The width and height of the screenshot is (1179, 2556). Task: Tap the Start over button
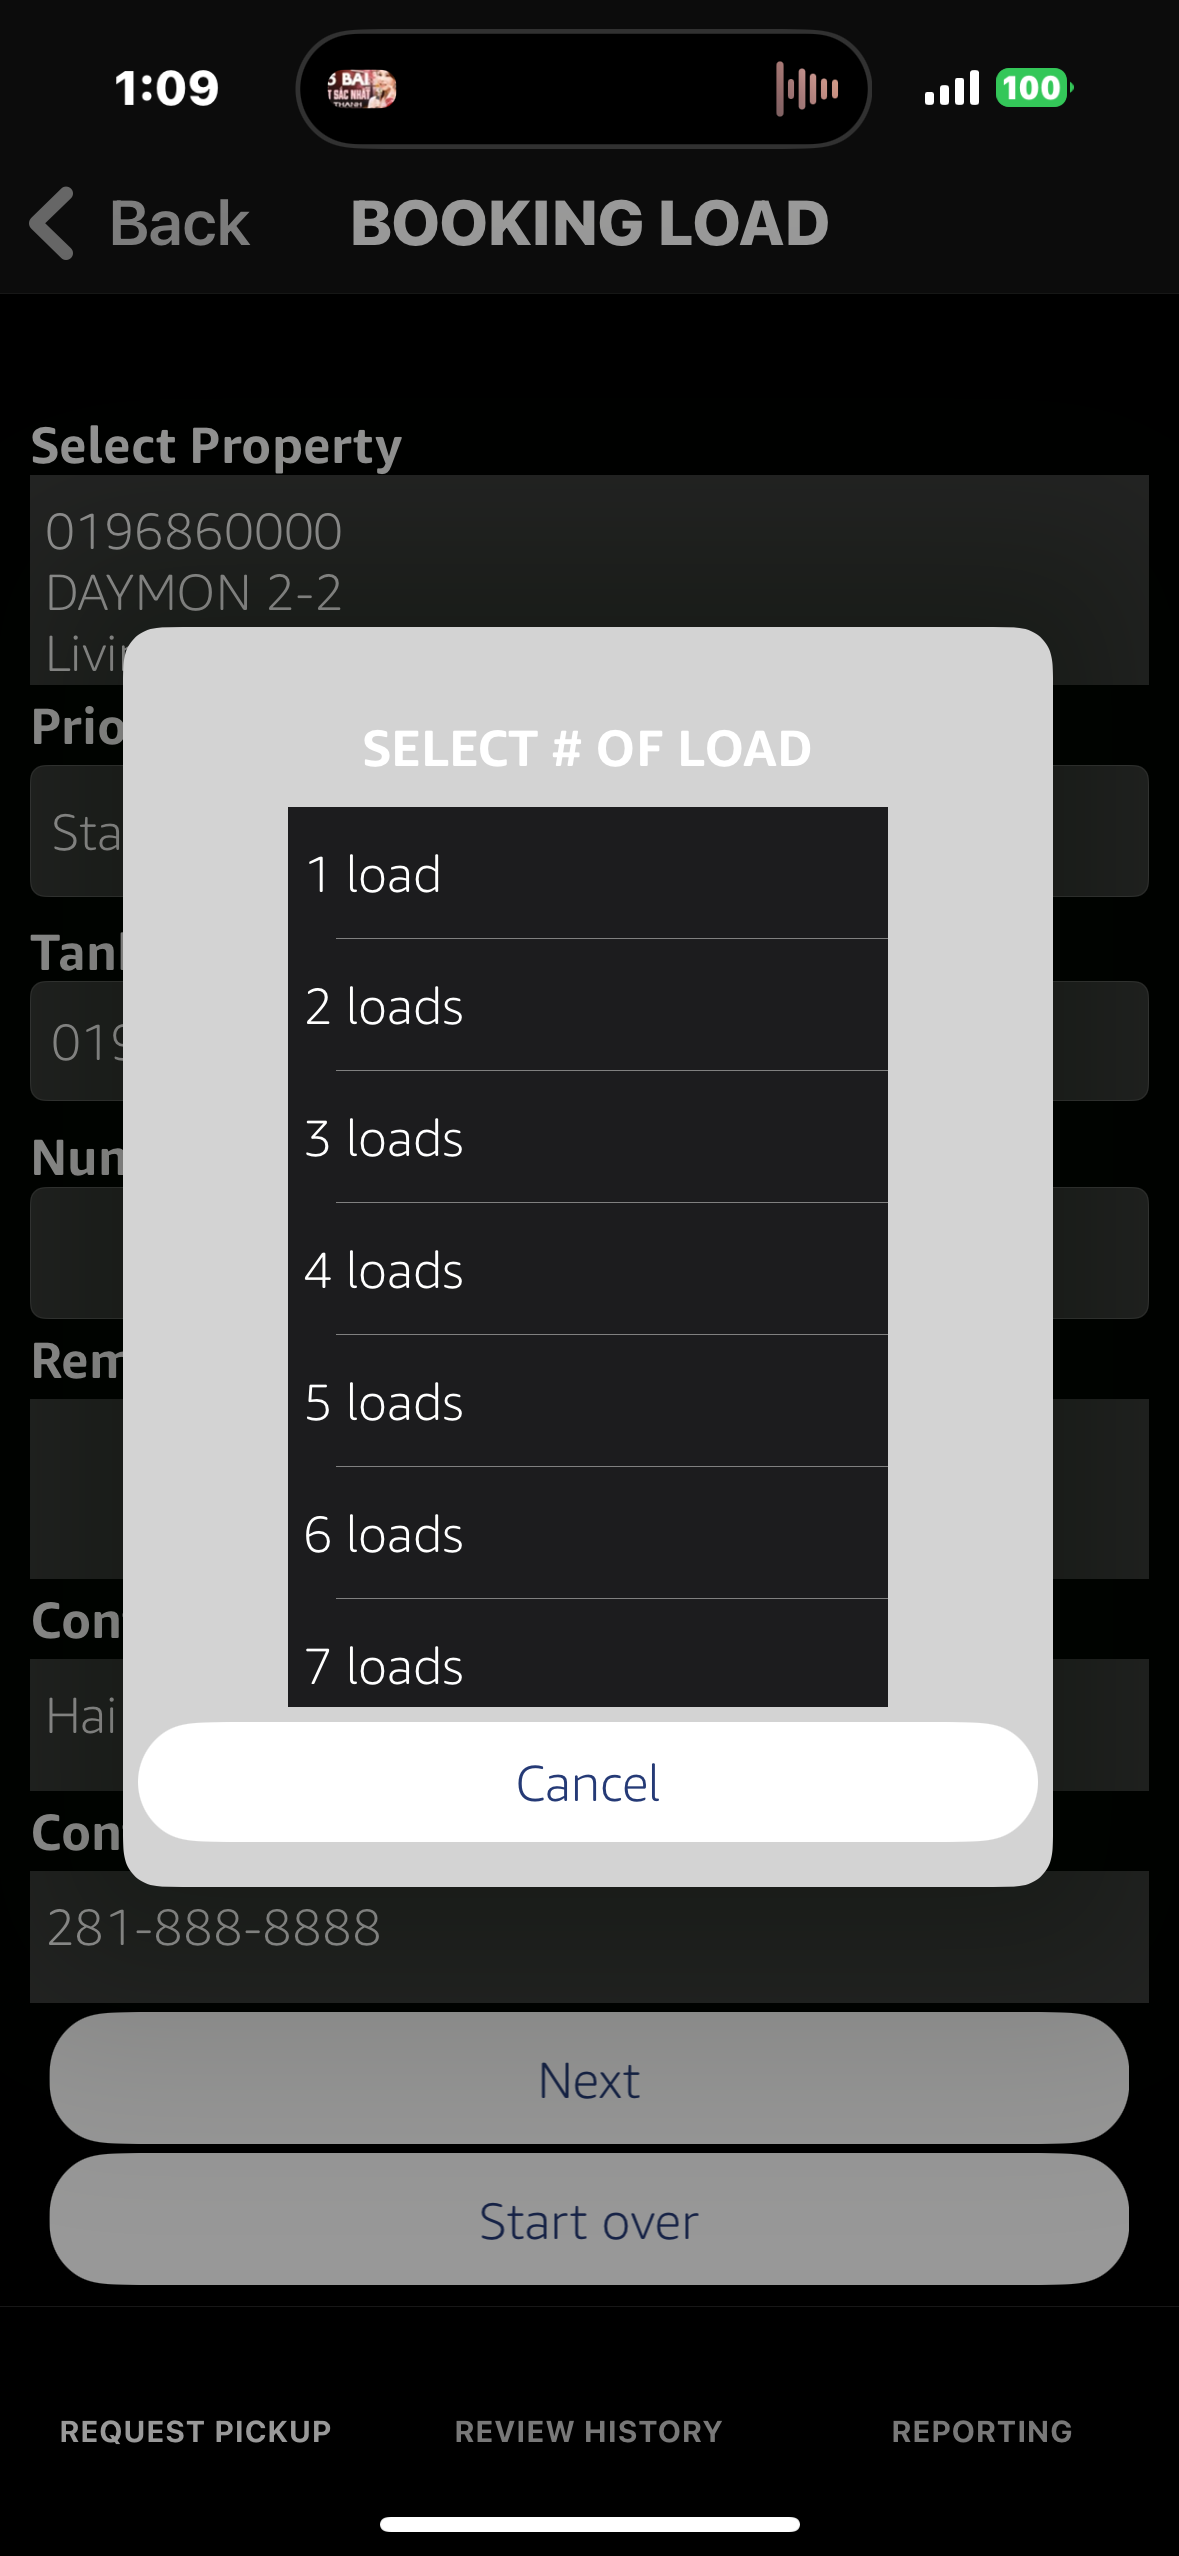[x=589, y=2219]
